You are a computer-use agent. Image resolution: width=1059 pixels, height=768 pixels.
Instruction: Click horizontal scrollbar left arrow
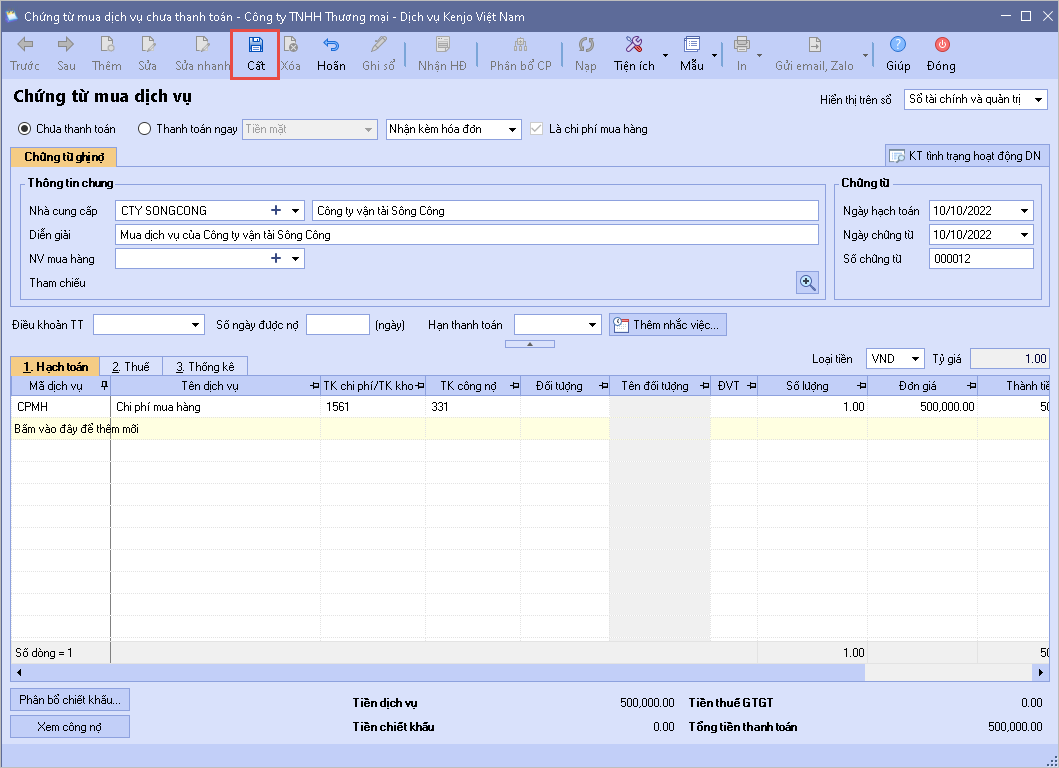[19, 672]
